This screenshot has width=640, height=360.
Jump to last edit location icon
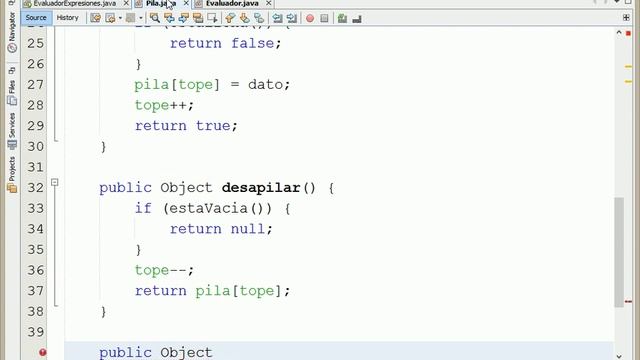96,18
